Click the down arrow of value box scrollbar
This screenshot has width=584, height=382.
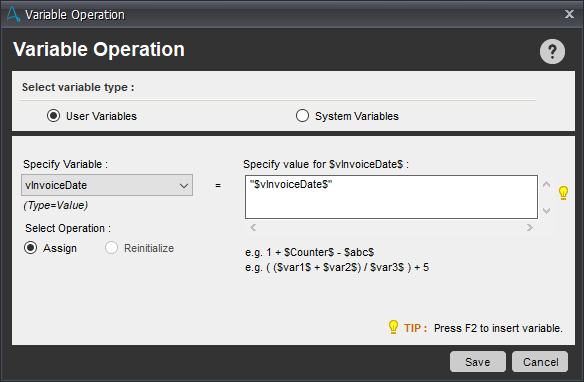(x=546, y=211)
